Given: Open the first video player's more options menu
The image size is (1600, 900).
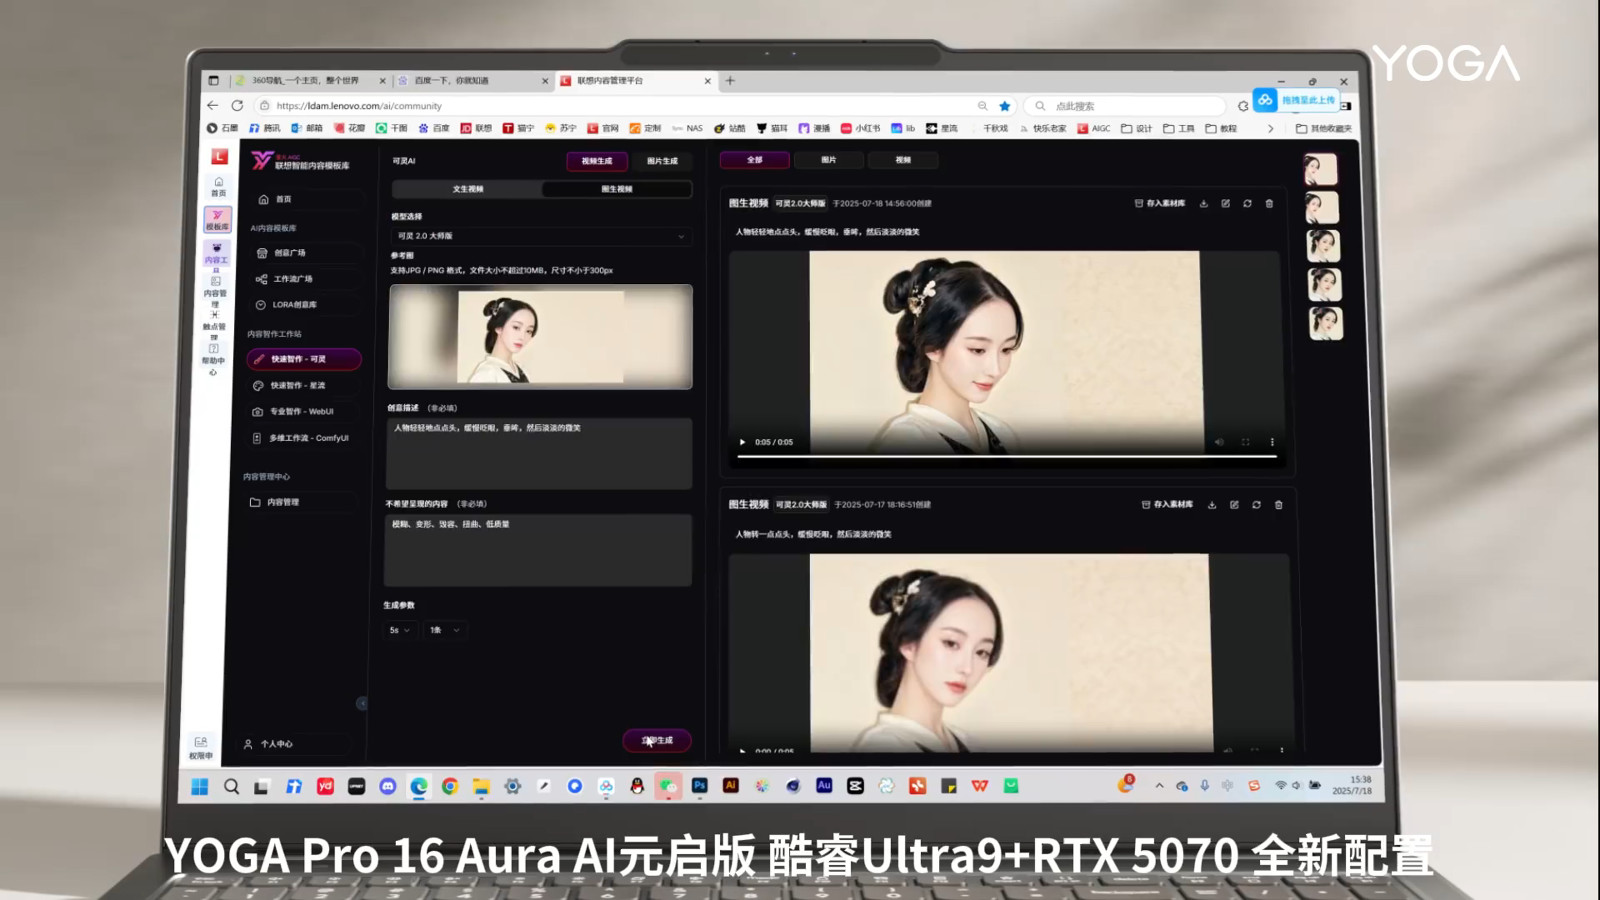Looking at the screenshot, I should 1272,442.
